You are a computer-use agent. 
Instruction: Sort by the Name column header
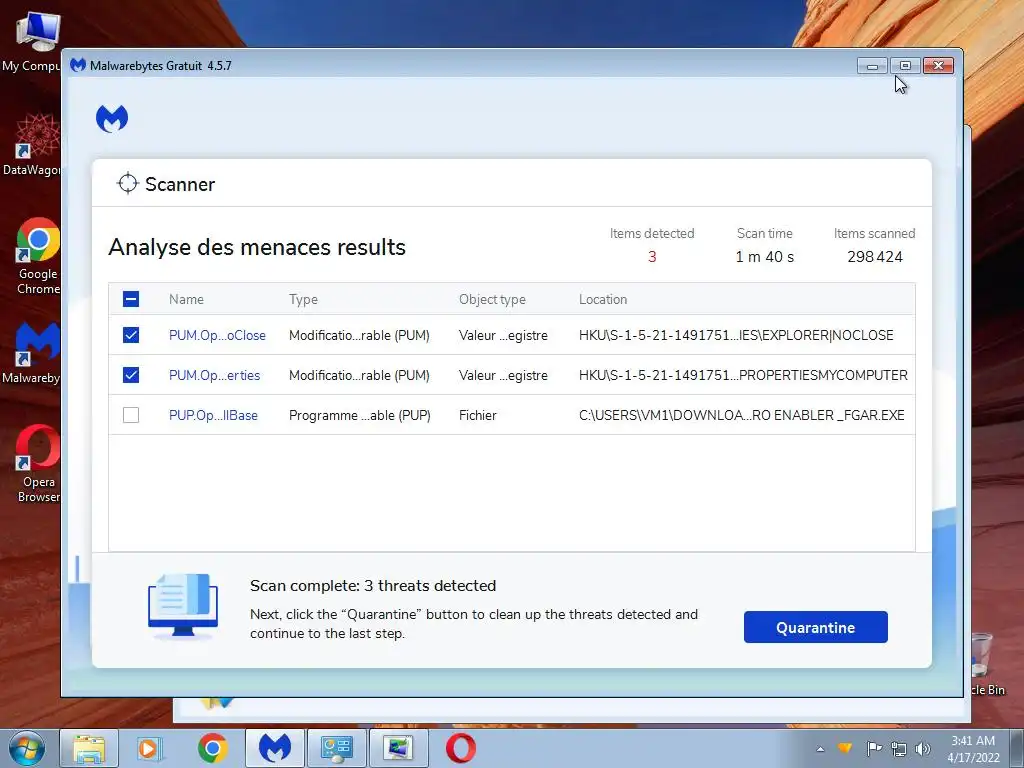point(186,299)
